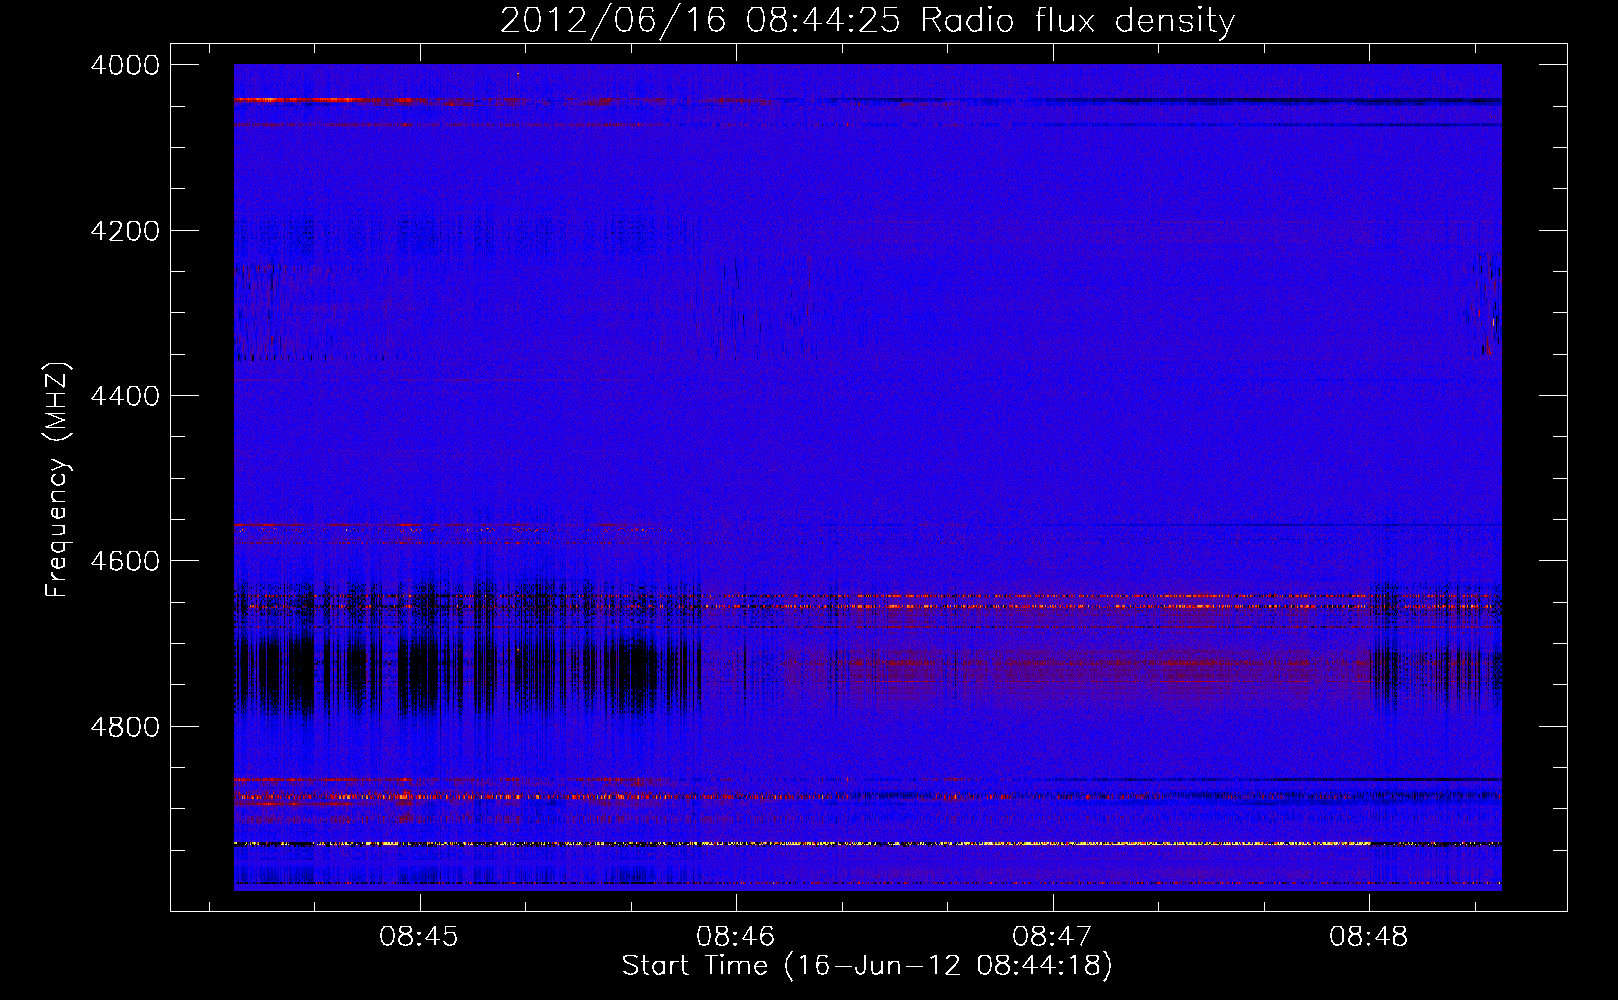
Task: Select the 4000 frequency axis label
Action: (125, 65)
